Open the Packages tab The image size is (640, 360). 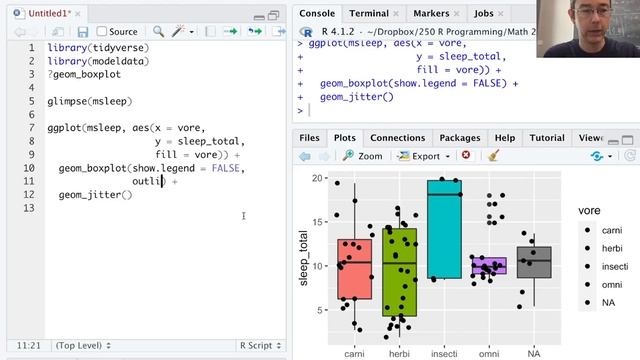click(x=460, y=138)
